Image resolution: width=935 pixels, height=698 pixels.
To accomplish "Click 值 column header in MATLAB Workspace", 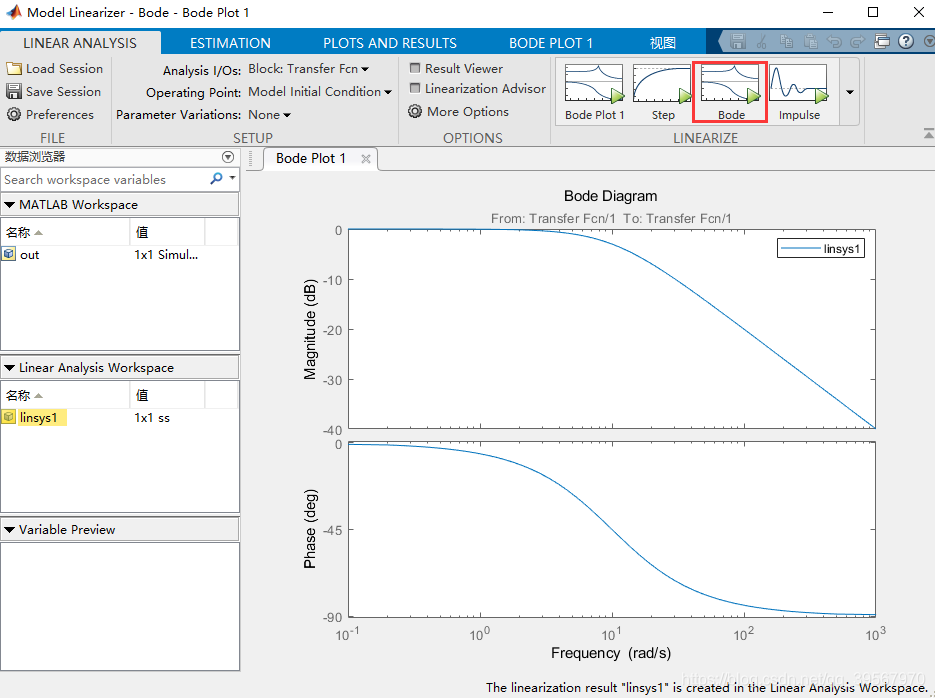I will pos(168,232).
